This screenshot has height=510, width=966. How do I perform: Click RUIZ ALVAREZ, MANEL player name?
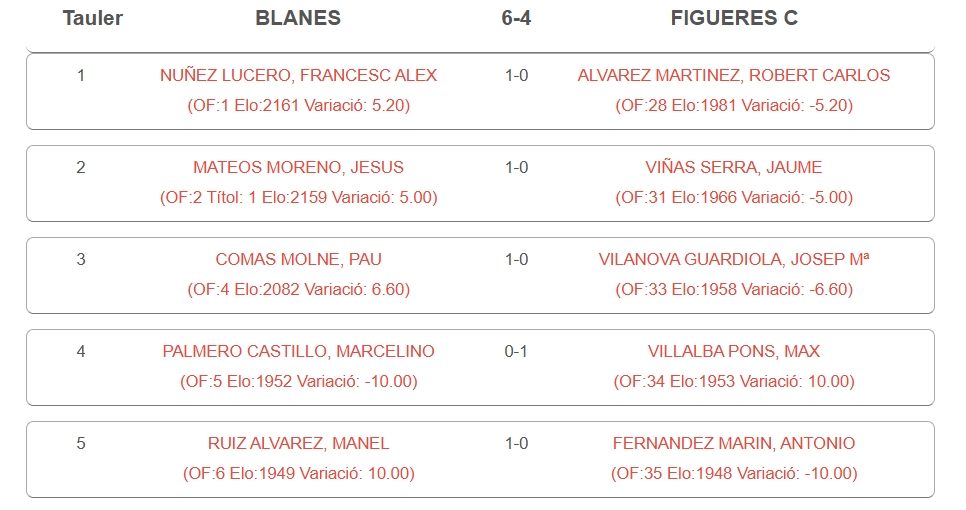tap(298, 443)
